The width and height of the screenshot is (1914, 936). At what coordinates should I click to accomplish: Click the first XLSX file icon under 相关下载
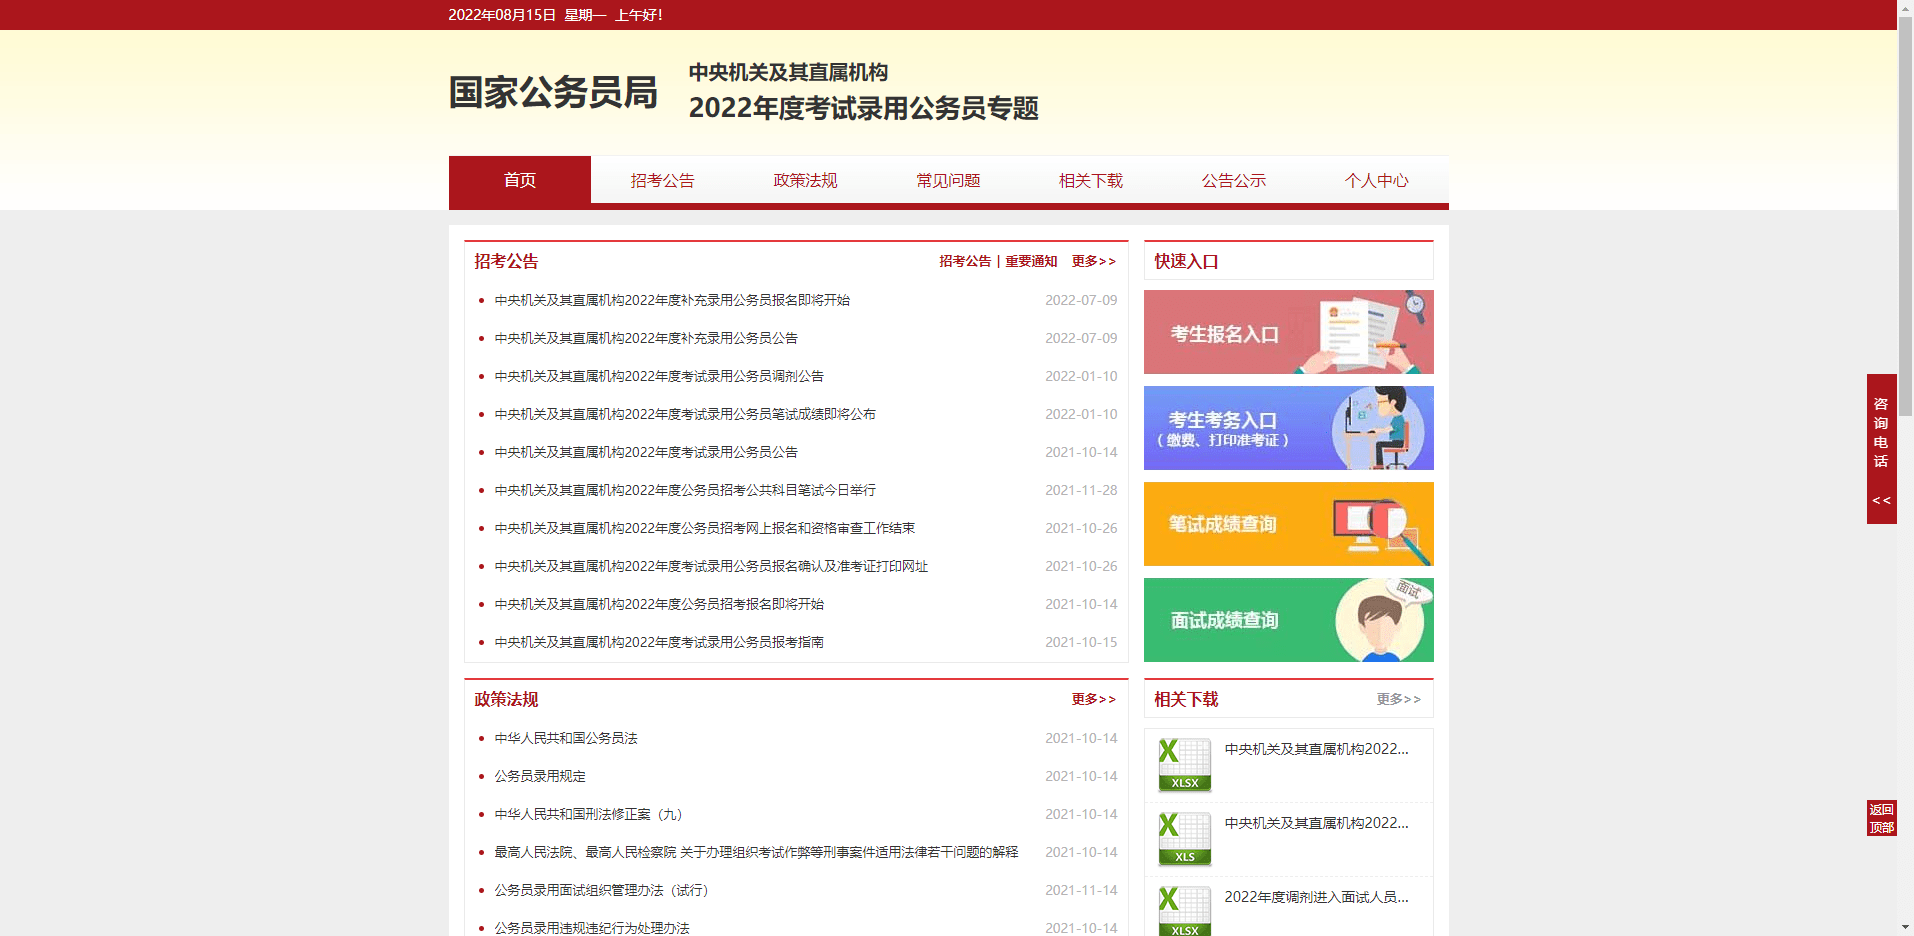coord(1185,765)
